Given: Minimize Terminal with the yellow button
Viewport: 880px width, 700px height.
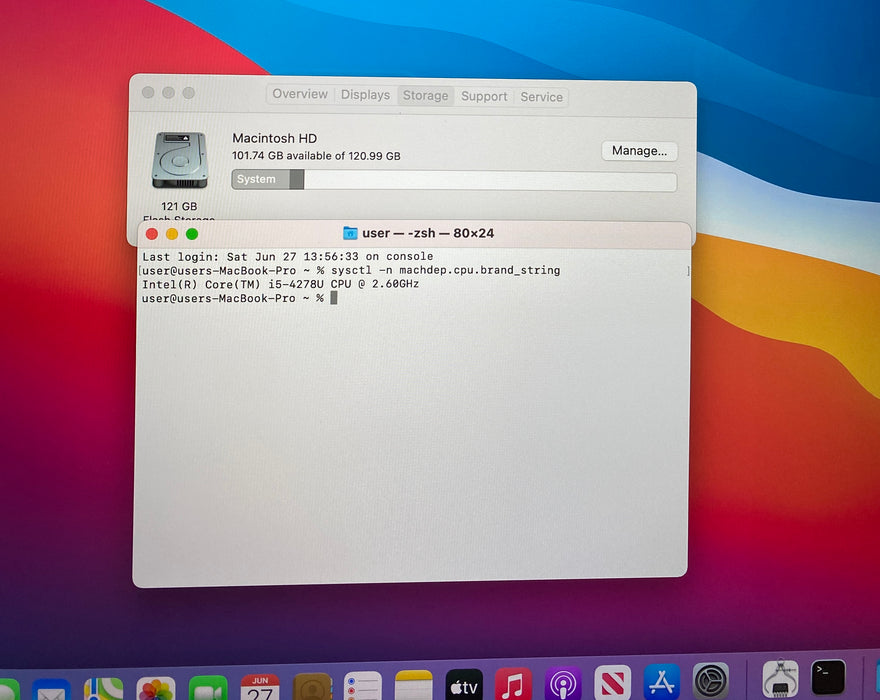Looking at the screenshot, I should point(172,234).
